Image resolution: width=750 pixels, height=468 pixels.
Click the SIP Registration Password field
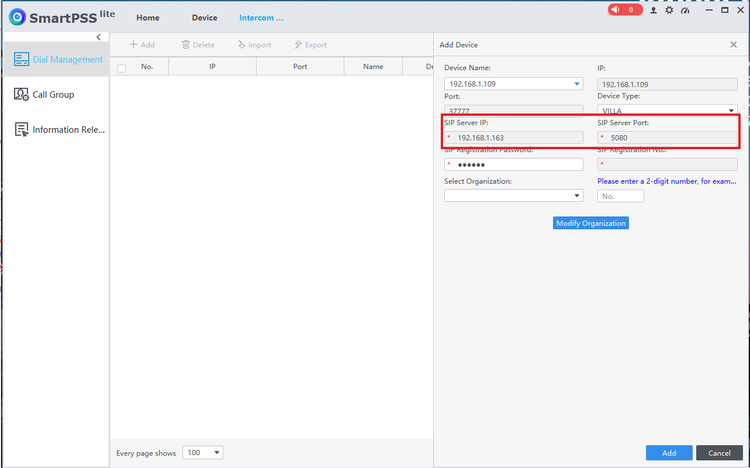(515, 164)
